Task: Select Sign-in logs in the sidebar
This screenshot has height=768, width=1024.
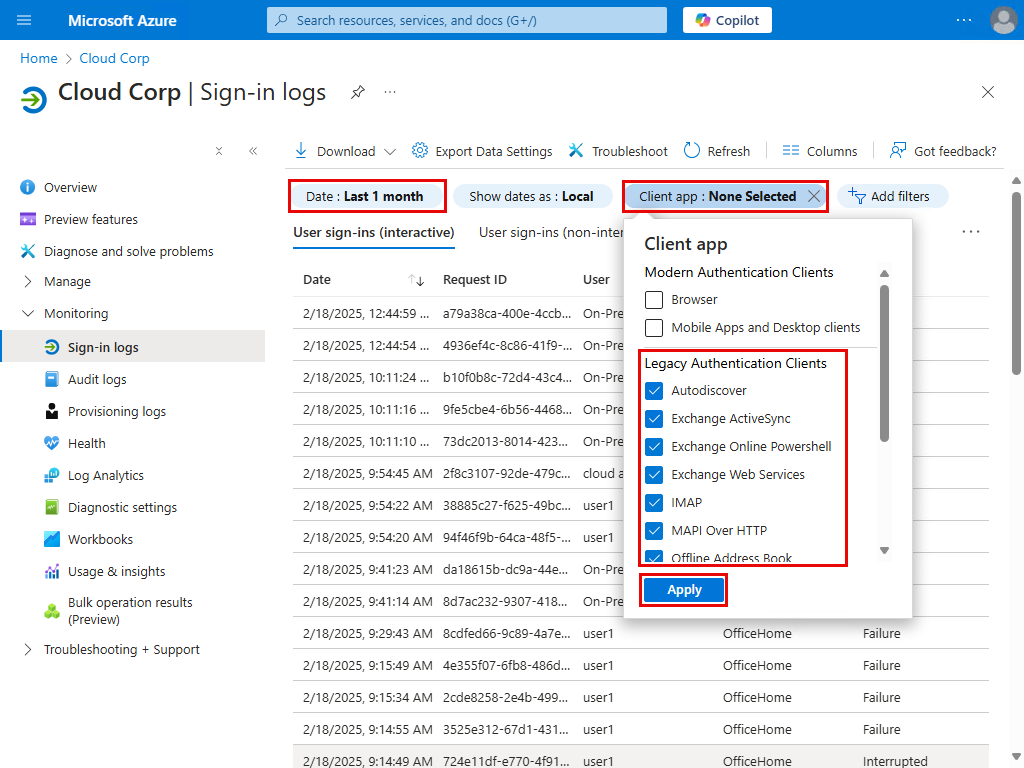Action: pos(133,347)
